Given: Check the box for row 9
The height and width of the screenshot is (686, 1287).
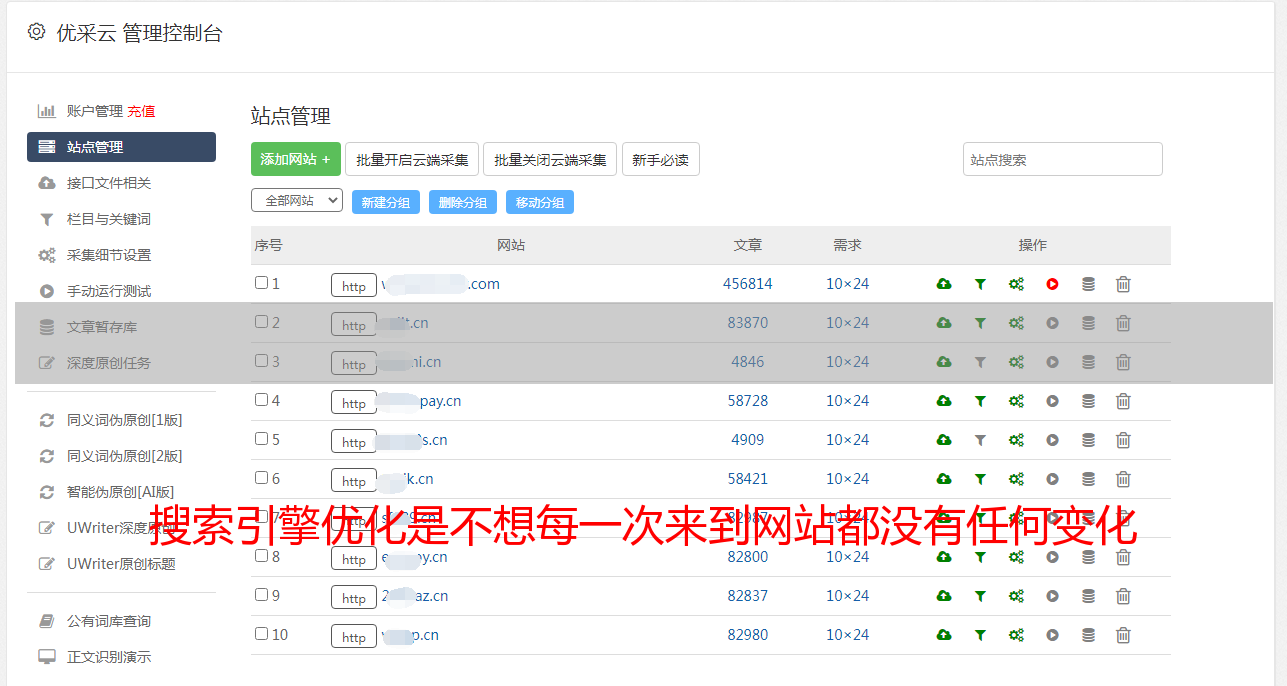Looking at the screenshot, I should point(261,595).
